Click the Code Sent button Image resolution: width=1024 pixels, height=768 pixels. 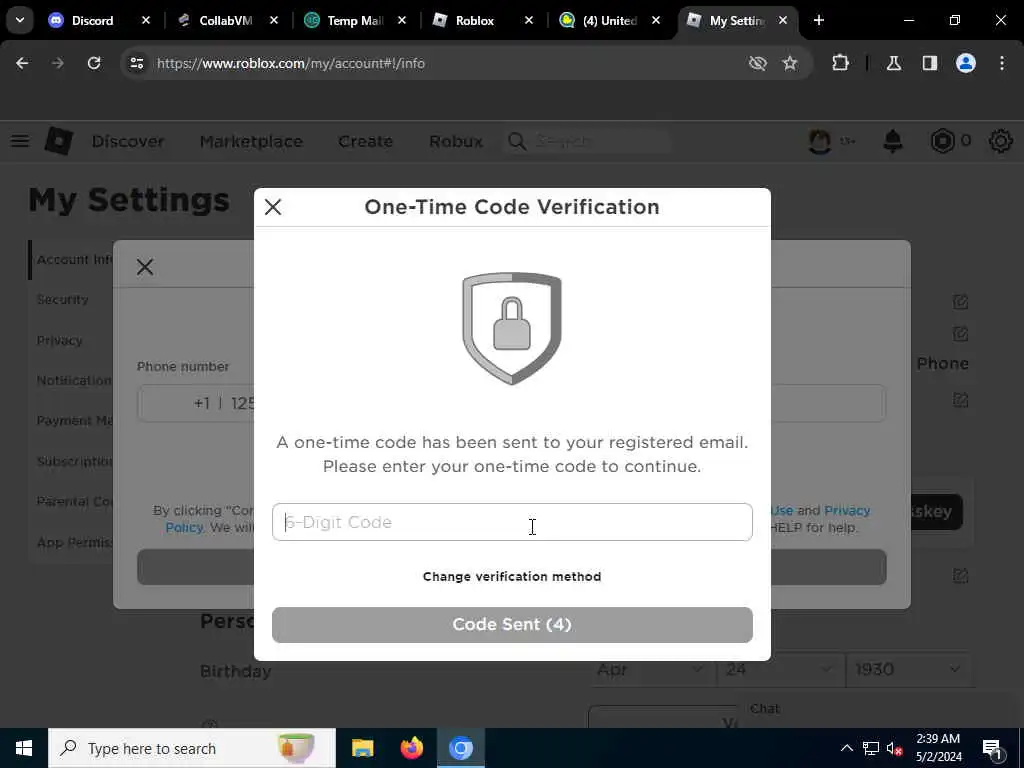(512, 625)
